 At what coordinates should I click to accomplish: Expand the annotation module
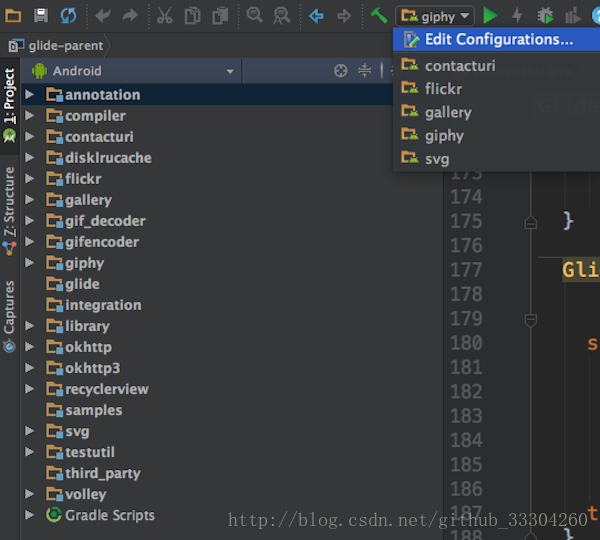pyautogui.click(x=29, y=95)
